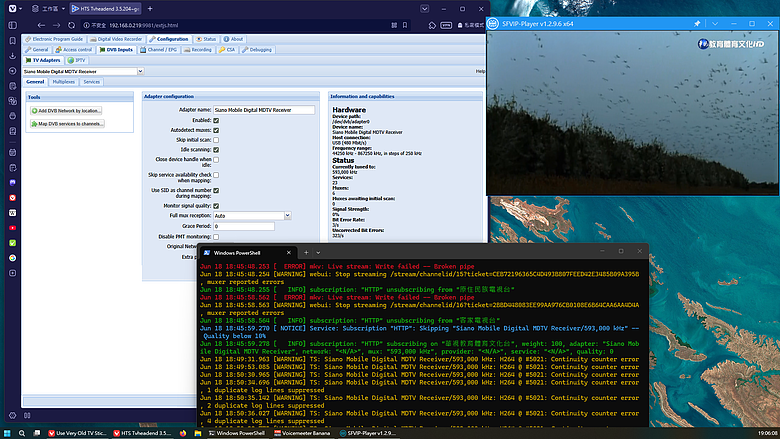The image size is (780, 439).
Task: Open the SFVIP-Player title bar chevron menu
Action: point(715,23)
